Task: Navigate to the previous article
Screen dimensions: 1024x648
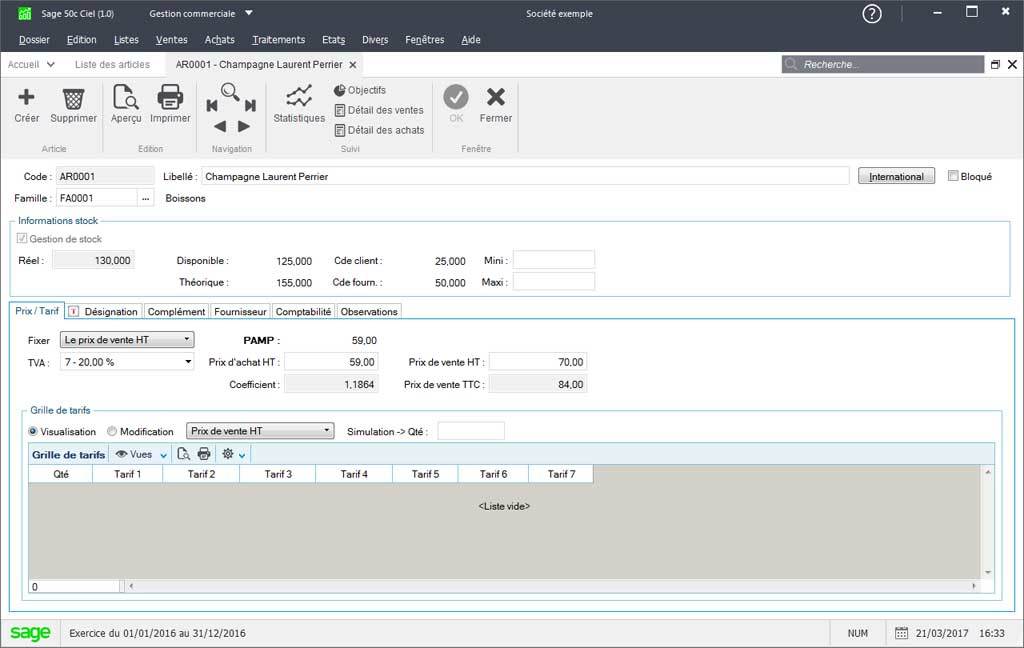Action: (220, 126)
